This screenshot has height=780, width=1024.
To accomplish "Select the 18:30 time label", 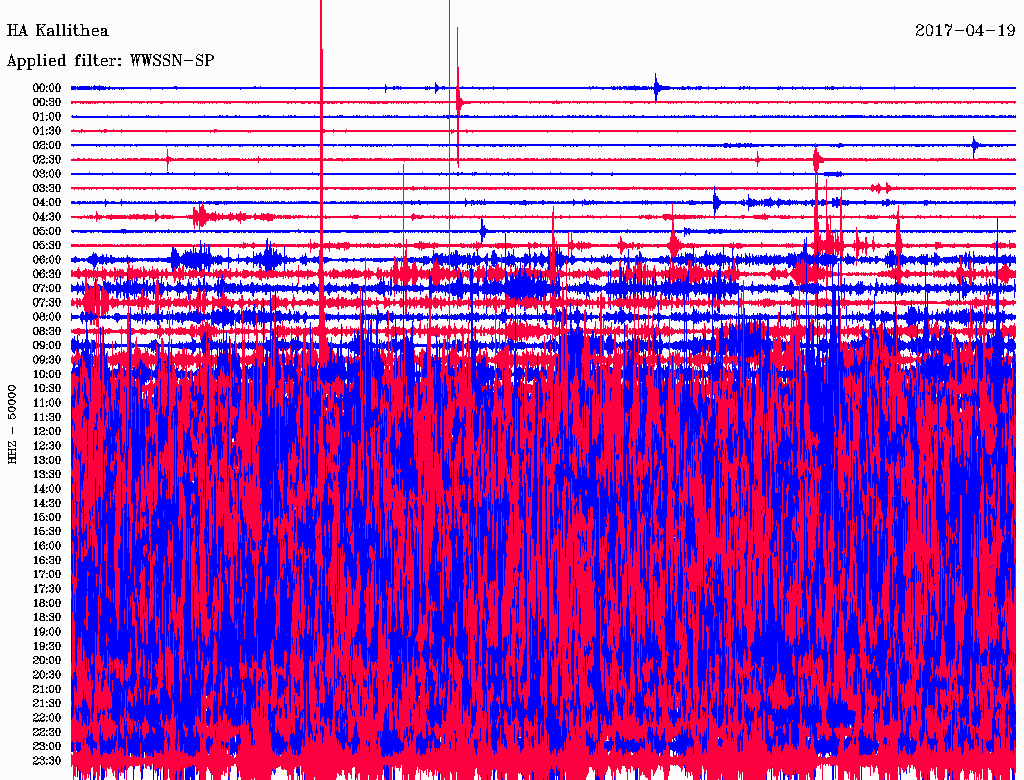I will tap(47, 617).
